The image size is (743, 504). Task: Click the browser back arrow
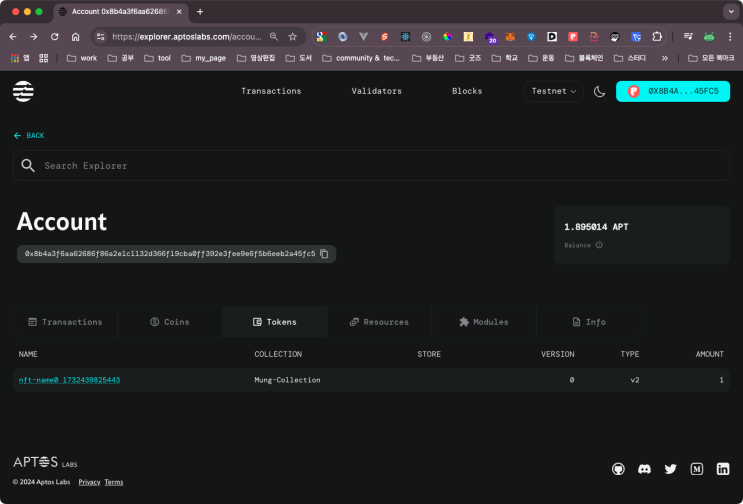click(13, 36)
